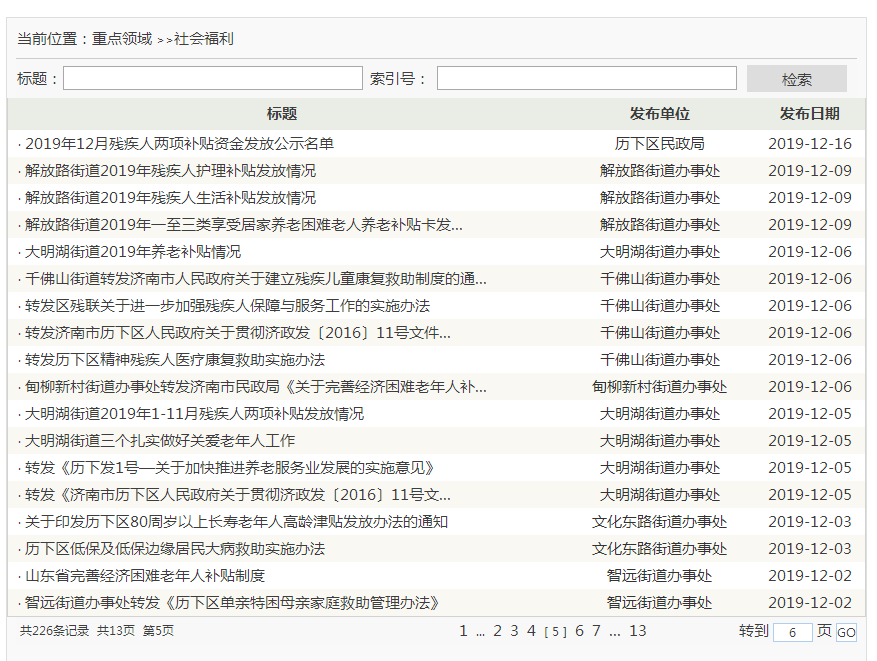877x661 pixels.
Task: Go to page 7 in pagination
Action: (x=597, y=631)
